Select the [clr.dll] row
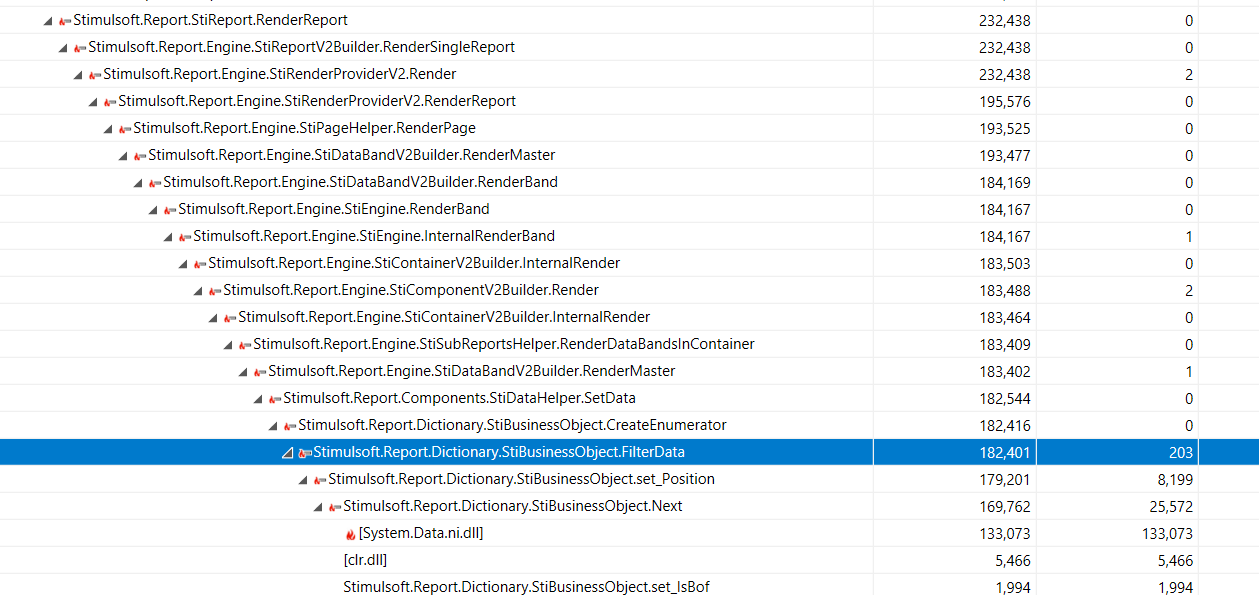Viewport: 1259px width, 595px height. tap(629, 561)
